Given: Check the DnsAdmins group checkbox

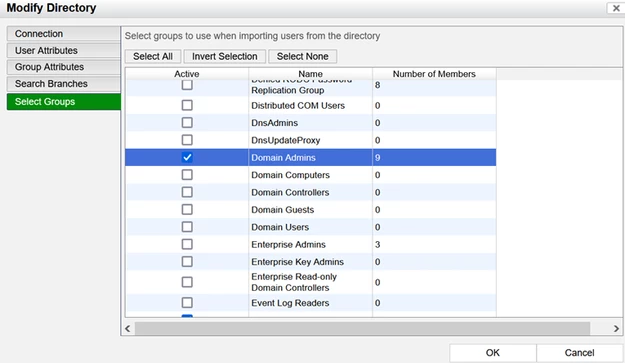Looking at the screenshot, I should pyautogui.click(x=187, y=122).
